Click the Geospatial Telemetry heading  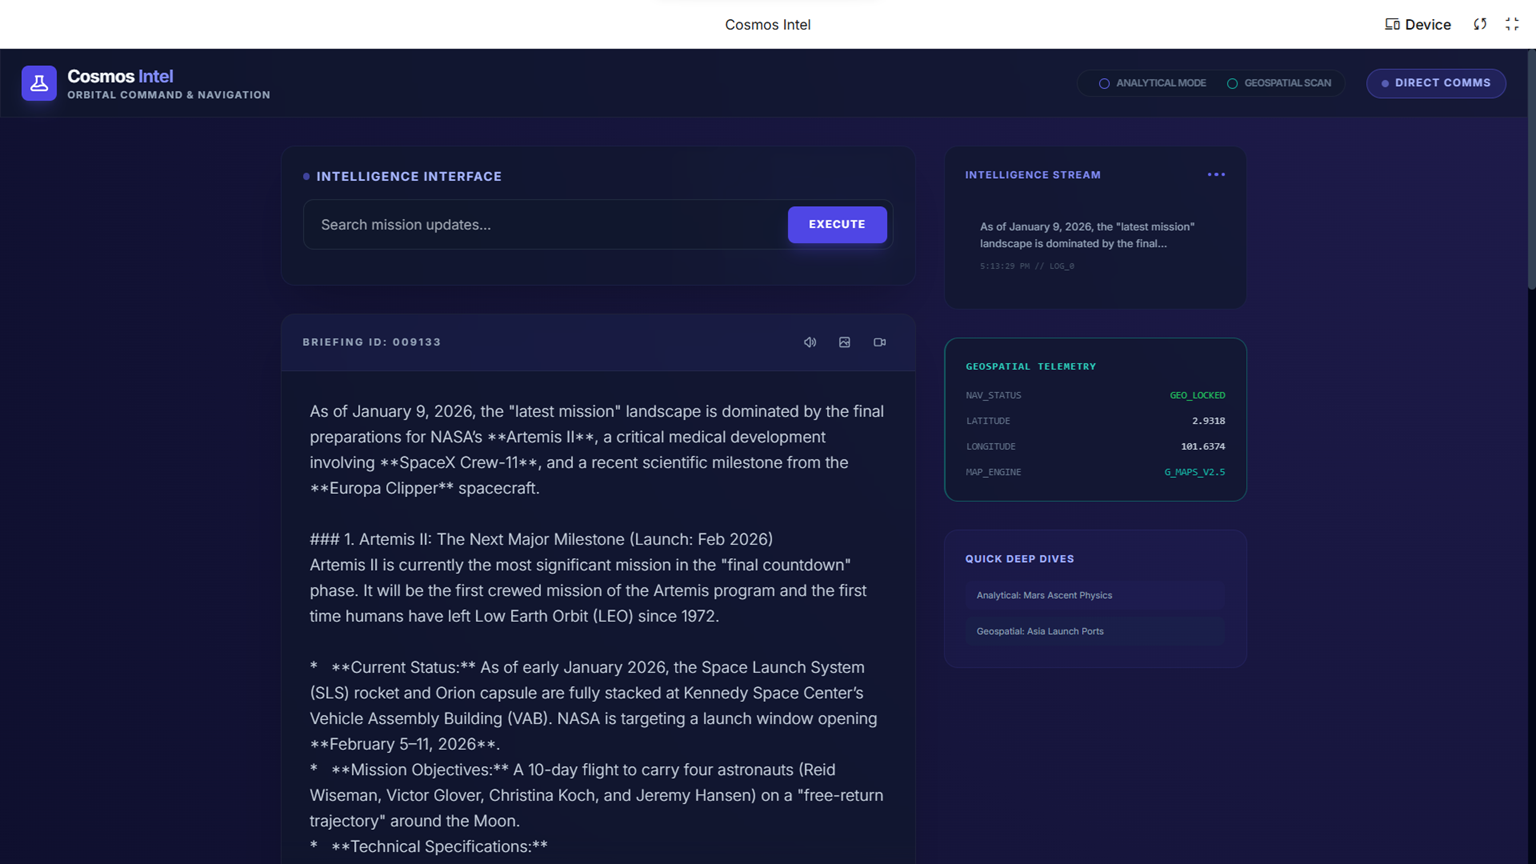tap(1031, 366)
